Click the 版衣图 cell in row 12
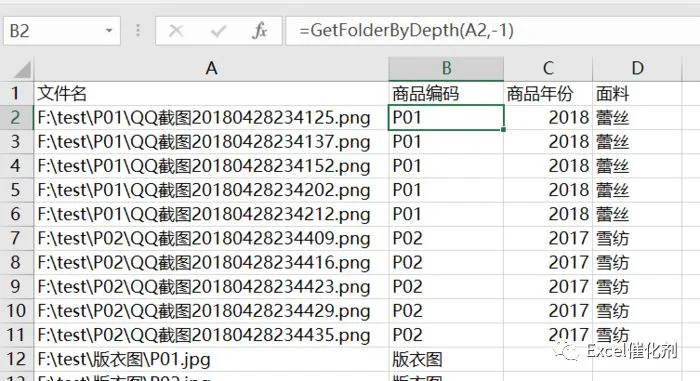This screenshot has width=700, height=381. 446,359
